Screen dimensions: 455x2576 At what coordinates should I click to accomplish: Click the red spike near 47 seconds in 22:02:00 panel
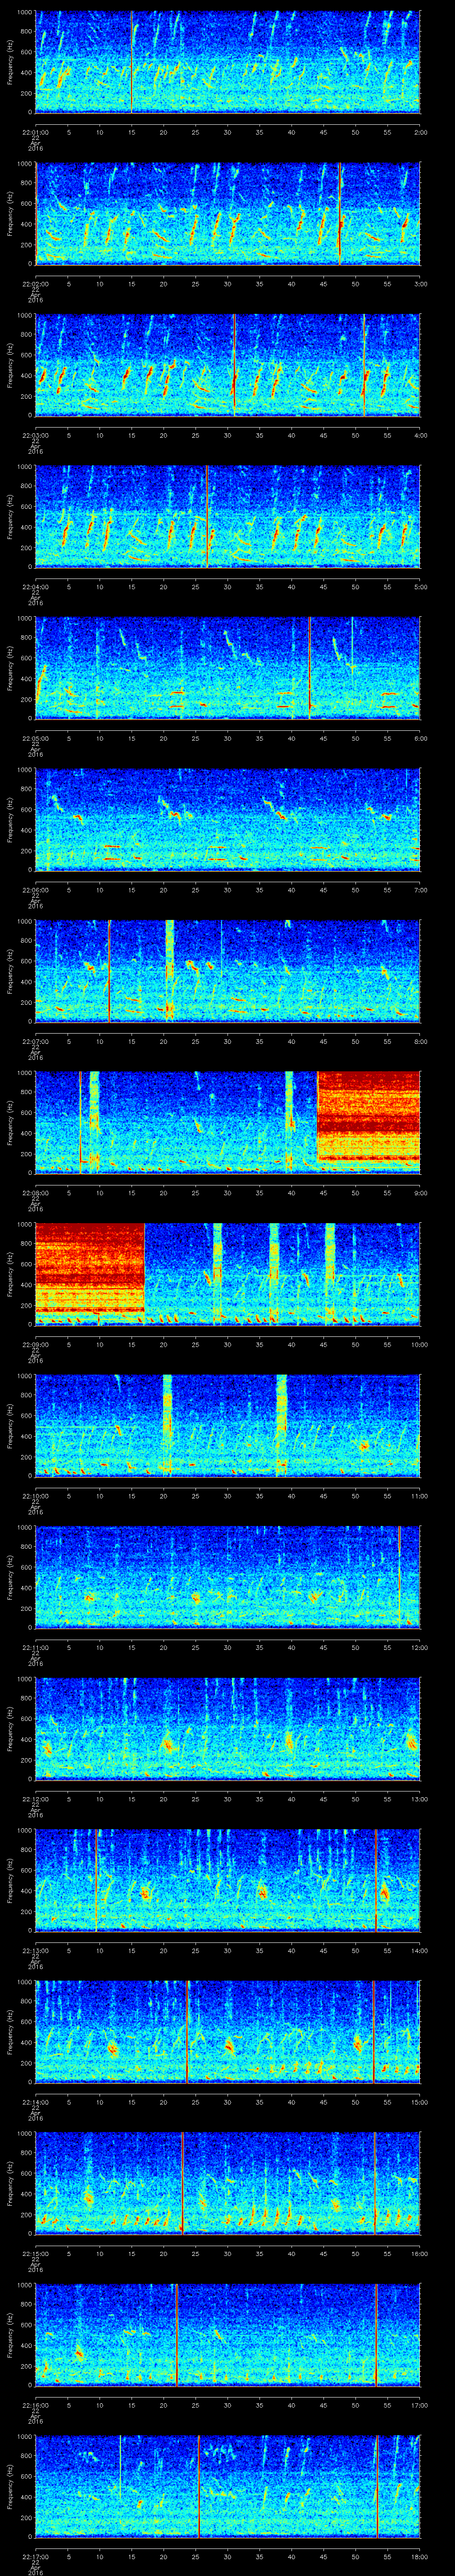(x=340, y=213)
